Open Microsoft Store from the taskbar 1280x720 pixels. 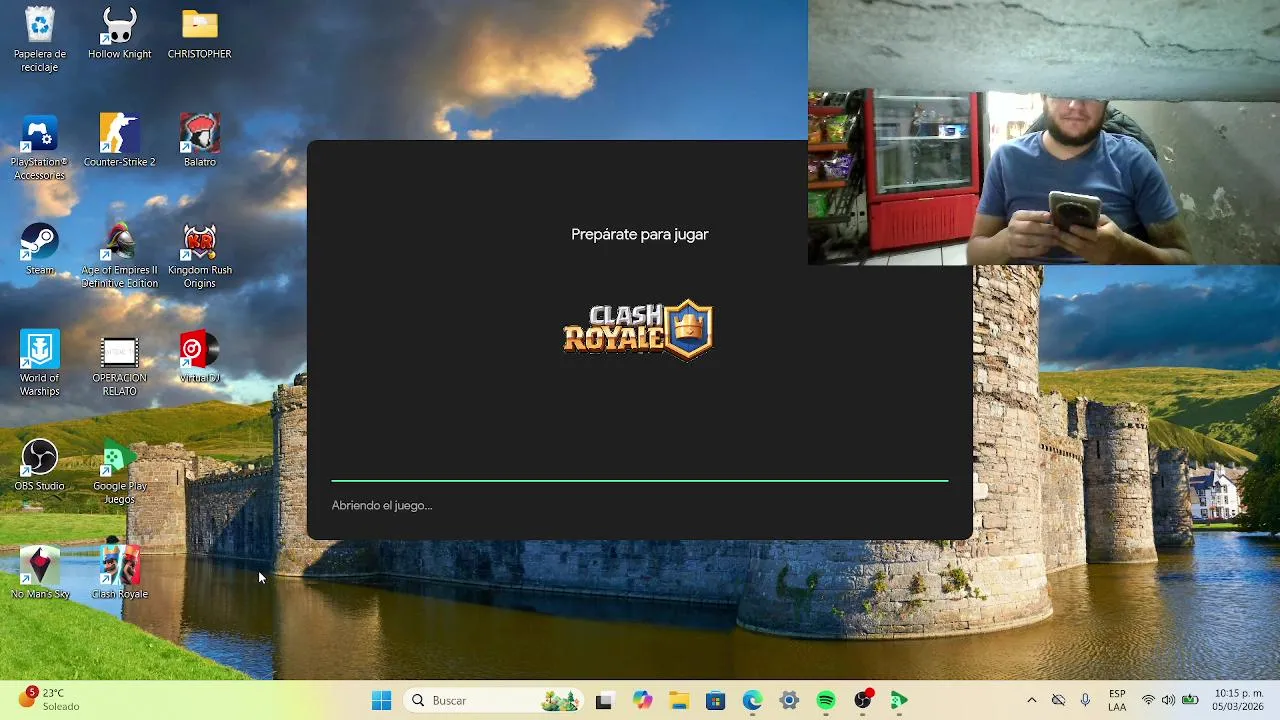point(715,701)
